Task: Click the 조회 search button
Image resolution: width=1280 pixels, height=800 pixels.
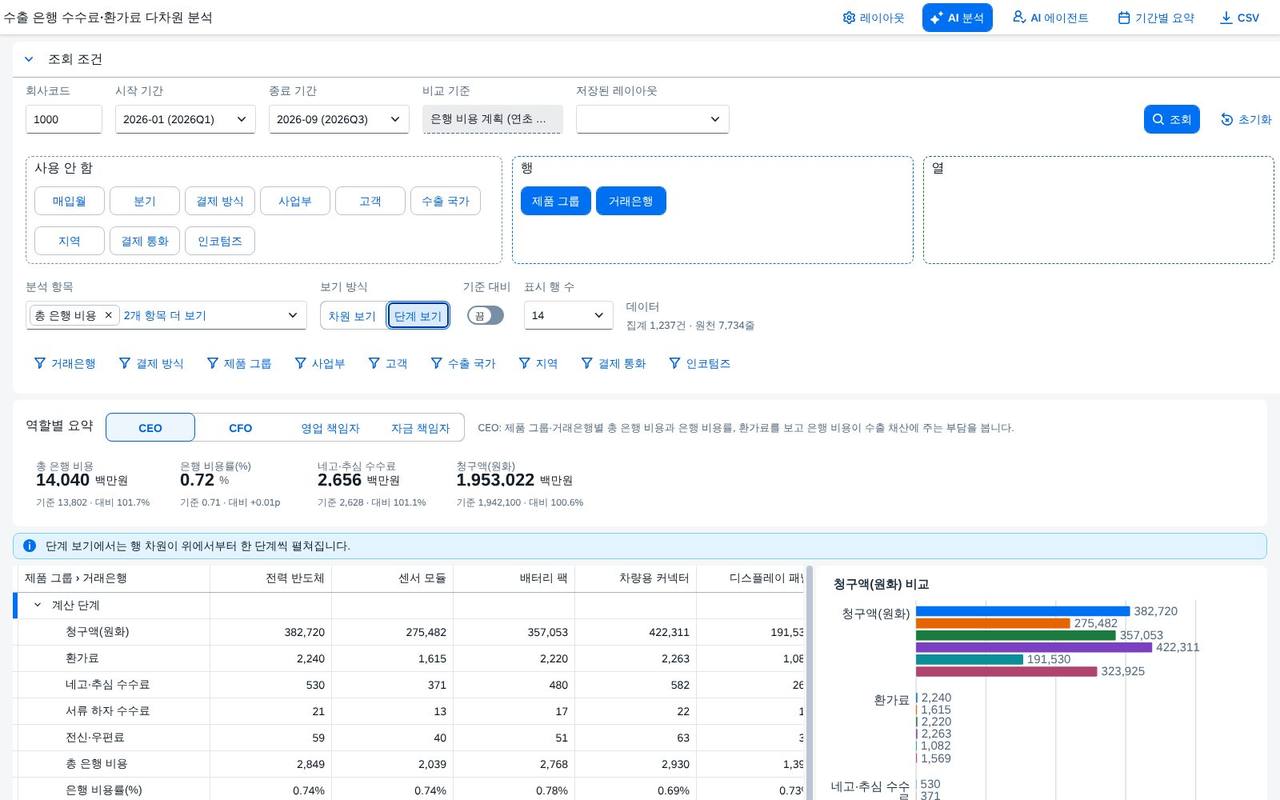Action: point(1171,119)
